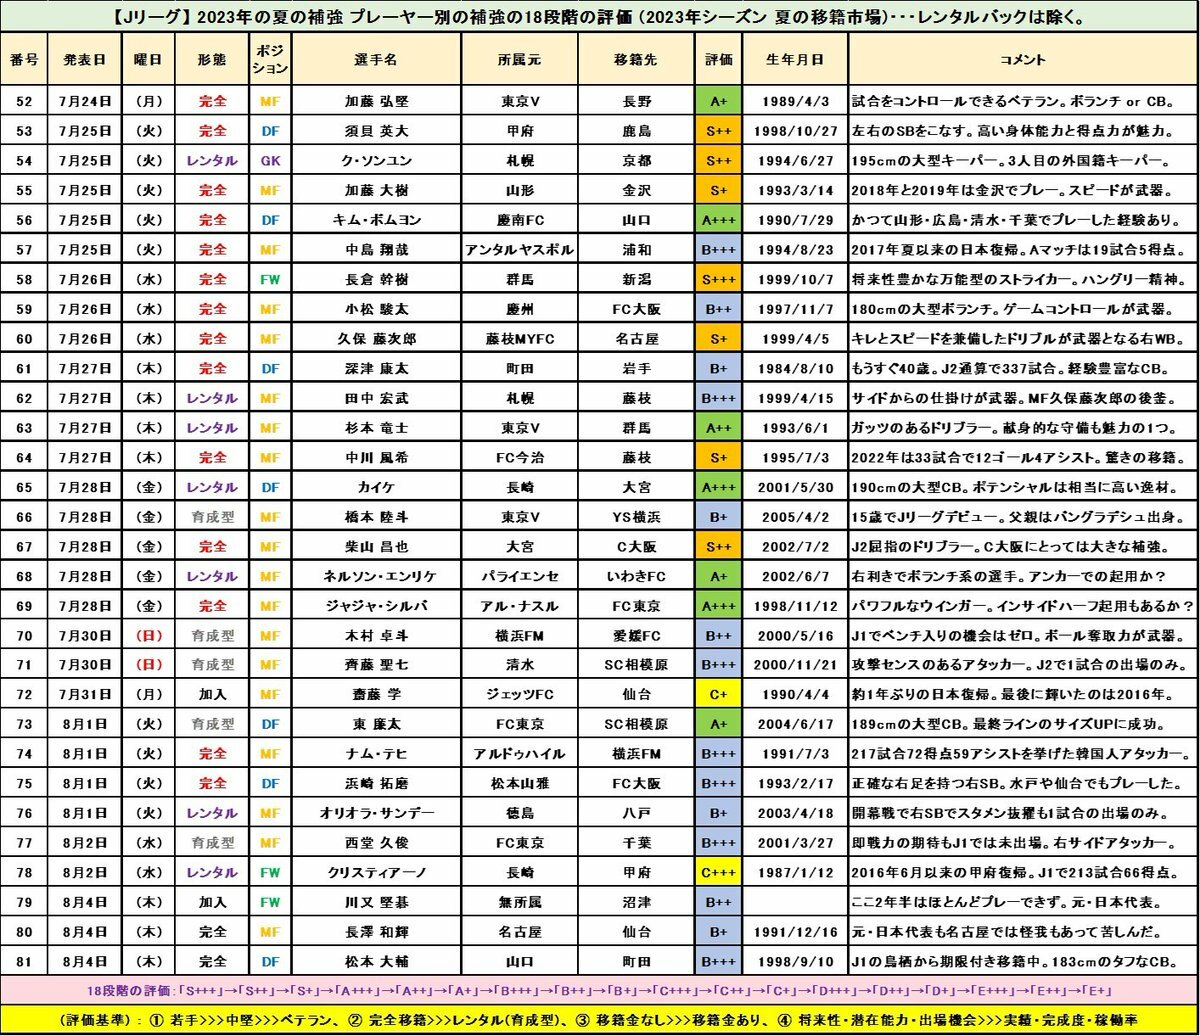The image size is (1200, 1036).
Task: Select the 移籍先 column header
Action: point(637,60)
